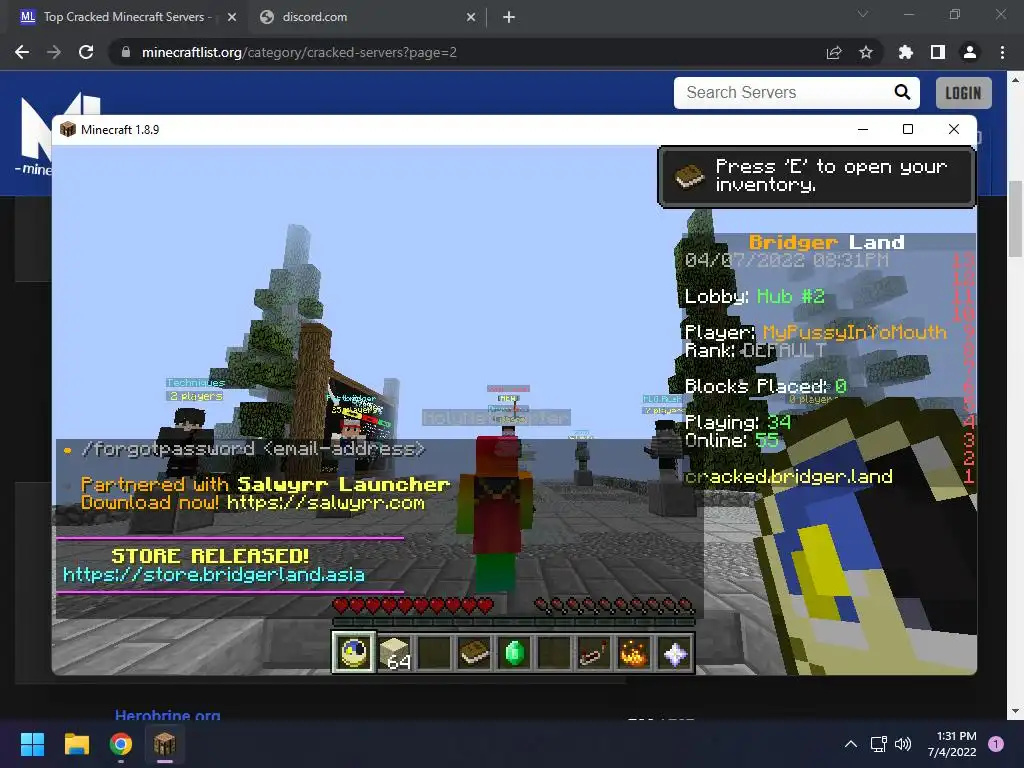The image size is (1024, 768).
Task: Maximize the Minecraft 1.8.9 window
Action: tap(908, 129)
